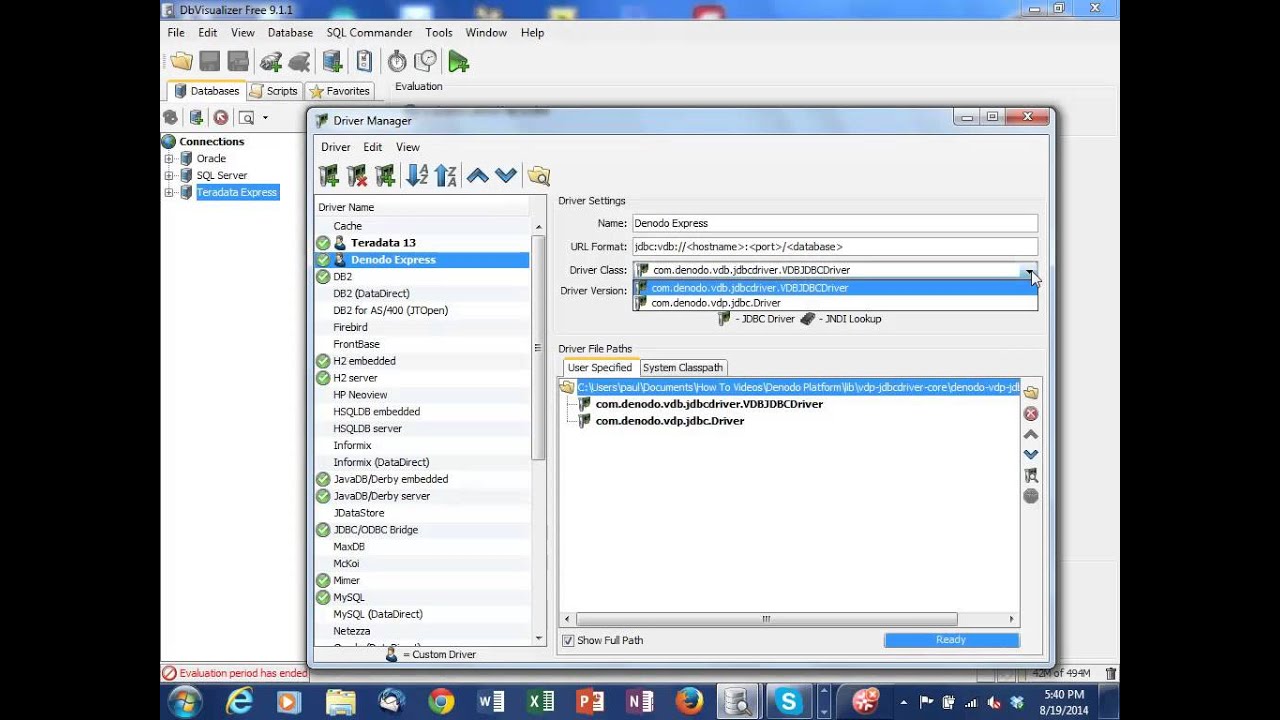Select MySQL driver in list
Viewport: 1280px width, 720px height.
[x=349, y=597]
